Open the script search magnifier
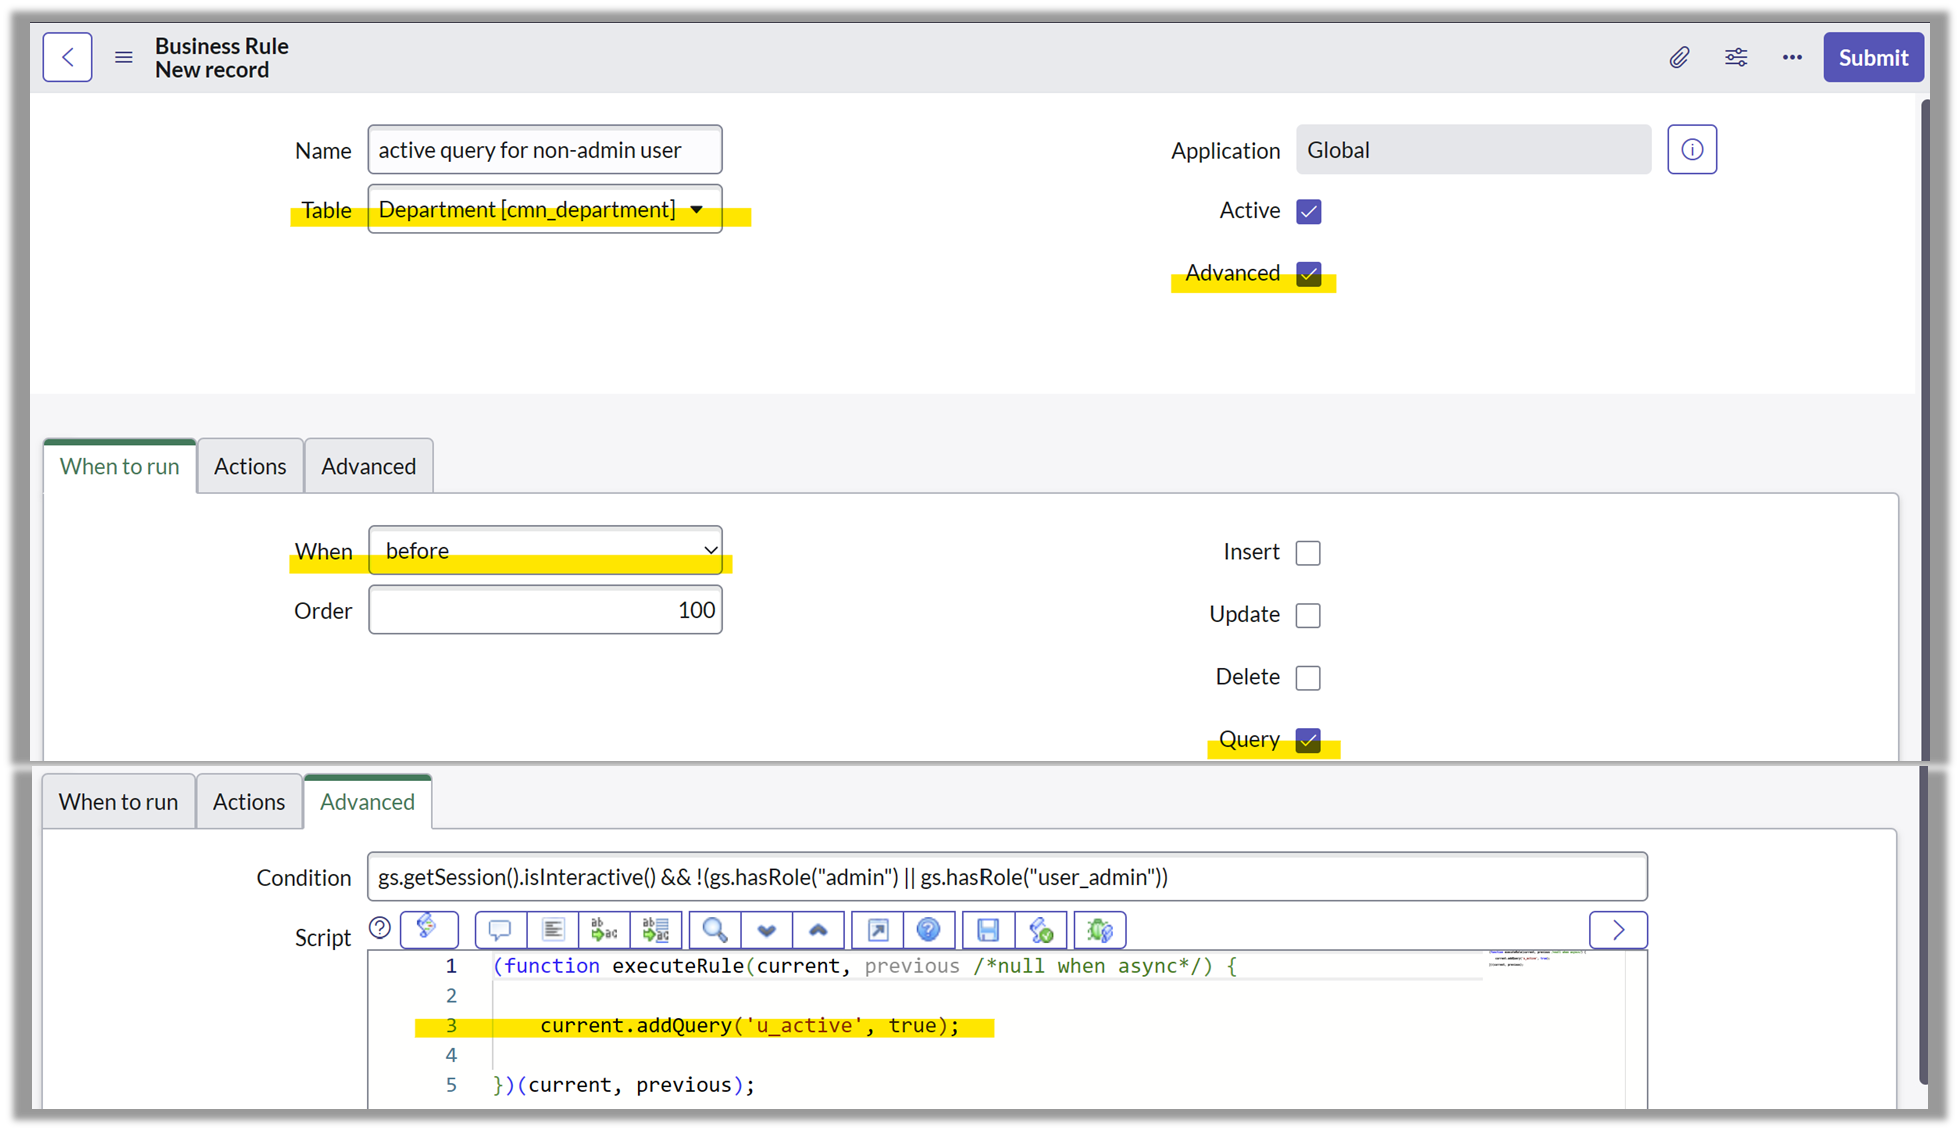The height and width of the screenshot is (1131, 1960). pyautogui.click(x=715, y=930)
